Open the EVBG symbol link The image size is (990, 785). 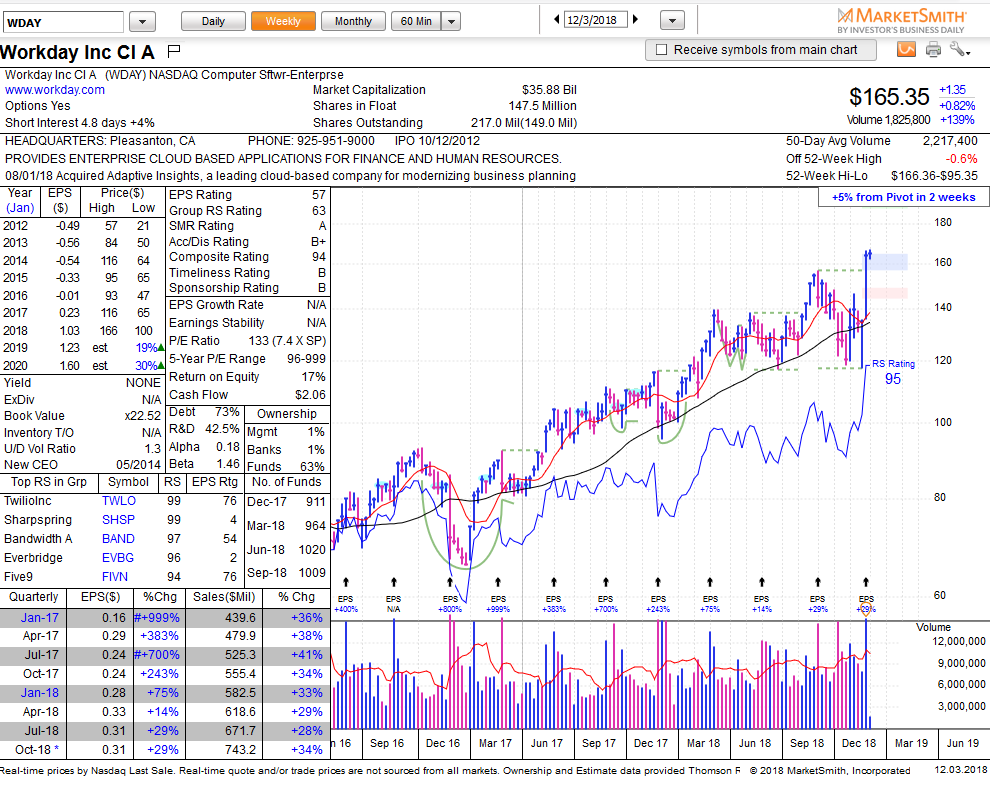(x=118, y=558)
